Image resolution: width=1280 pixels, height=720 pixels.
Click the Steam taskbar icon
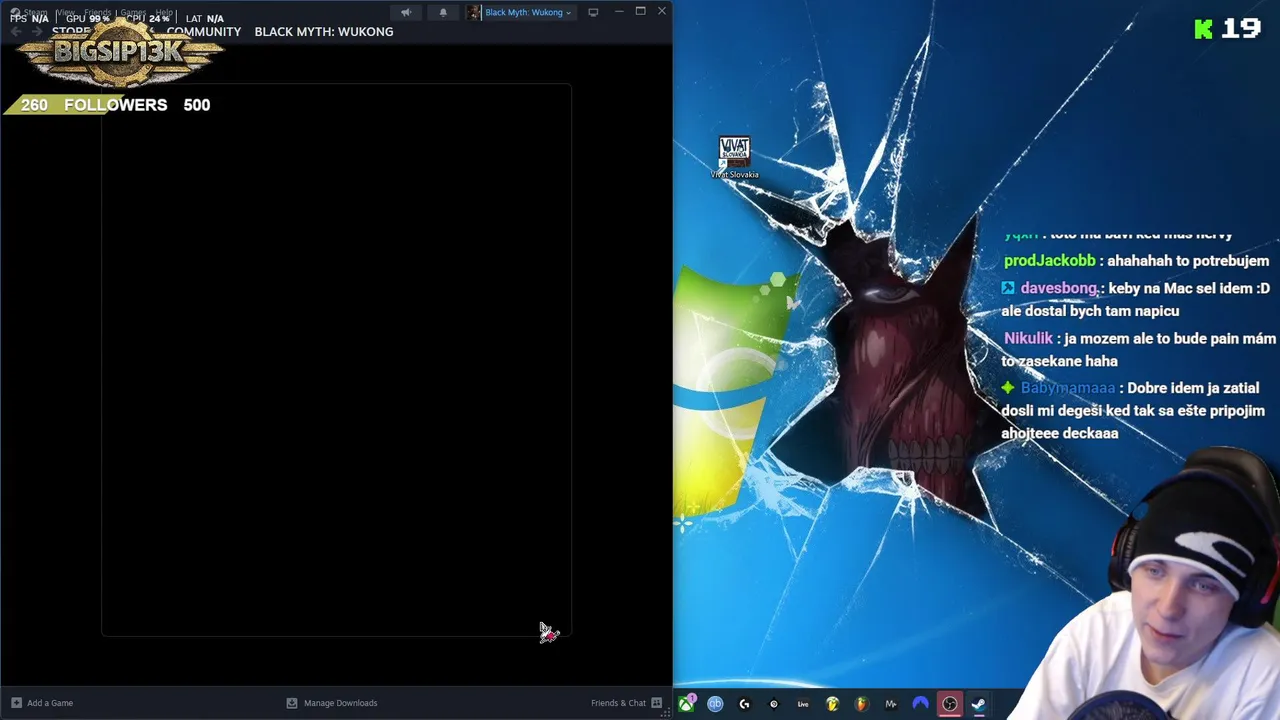(x=978, y=704)
